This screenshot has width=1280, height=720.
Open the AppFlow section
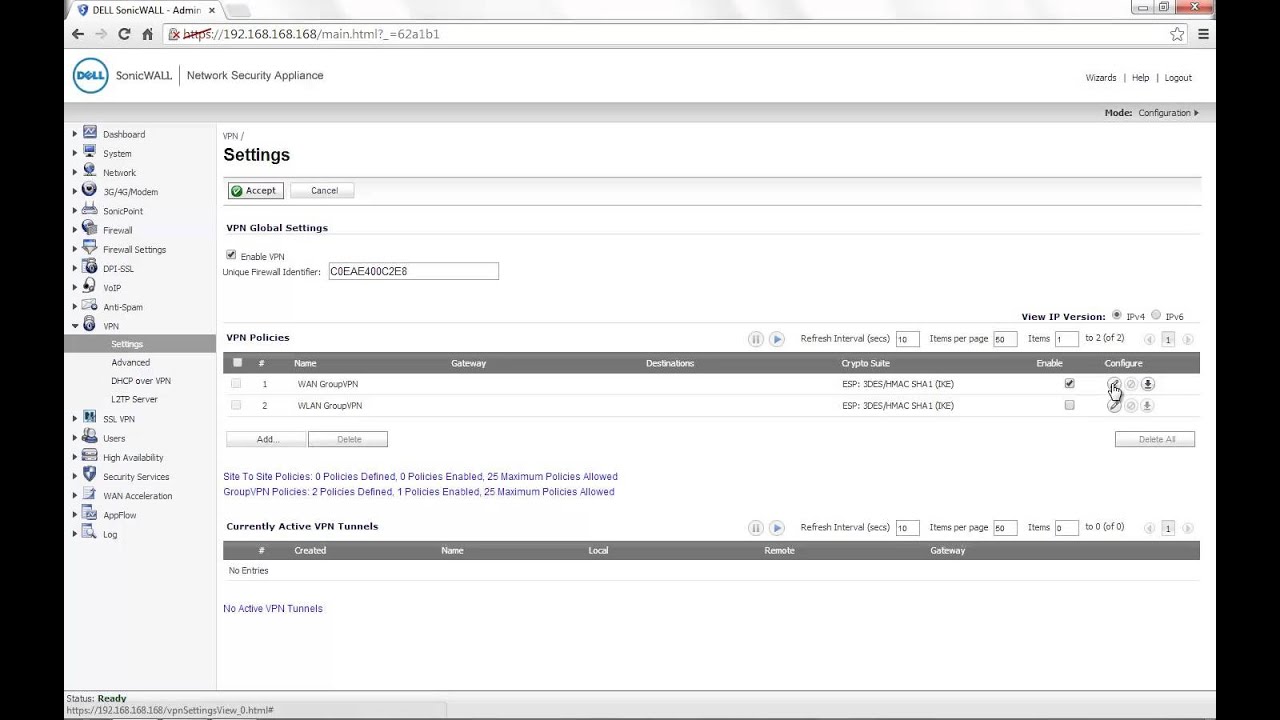click(120, 515)
